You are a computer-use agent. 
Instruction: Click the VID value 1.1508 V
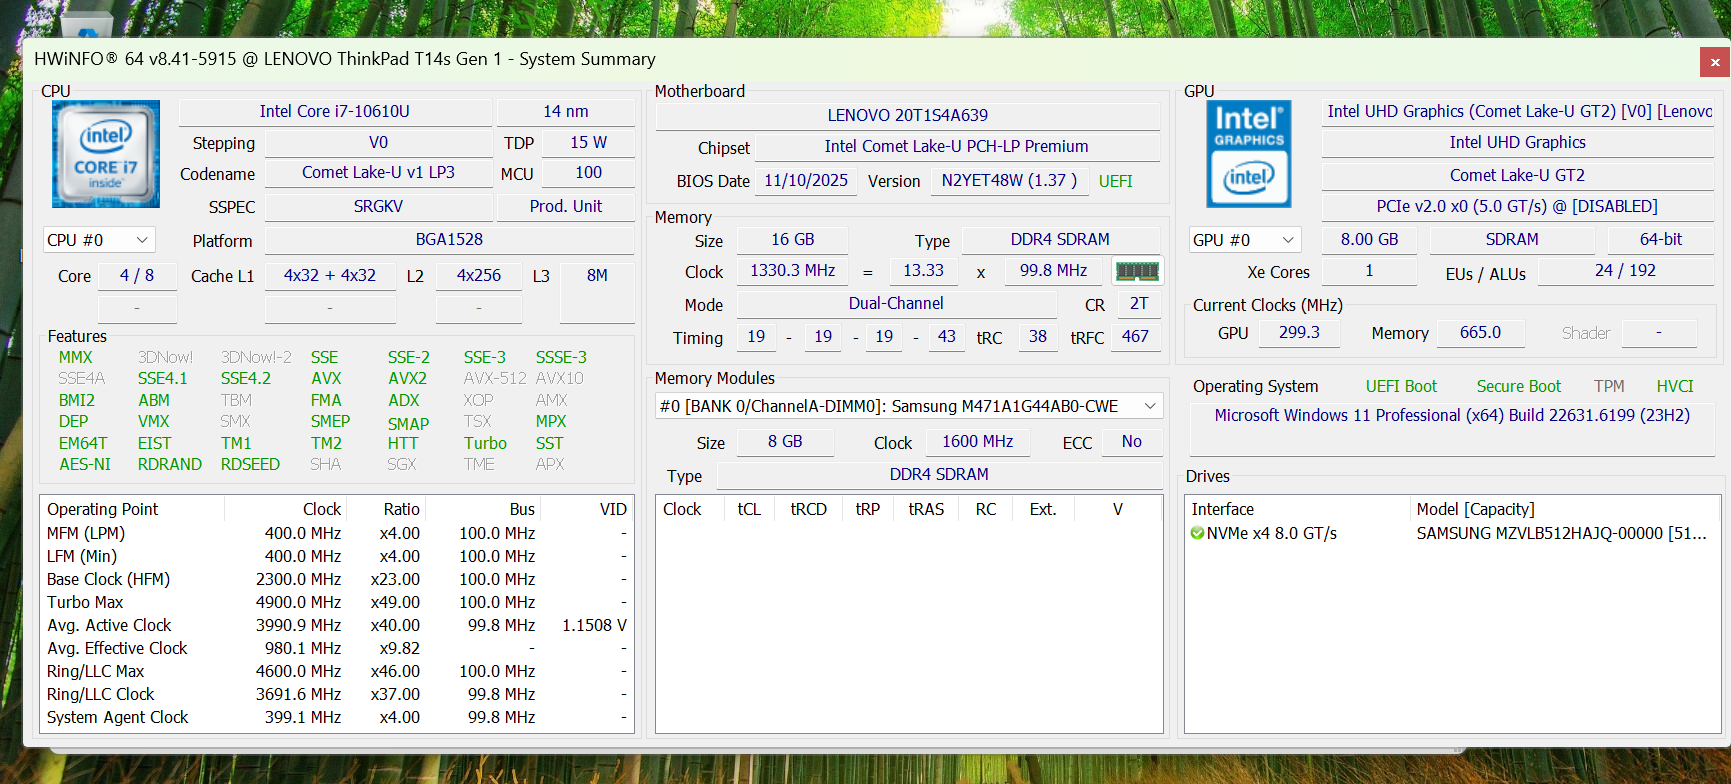tap(594, 626)
